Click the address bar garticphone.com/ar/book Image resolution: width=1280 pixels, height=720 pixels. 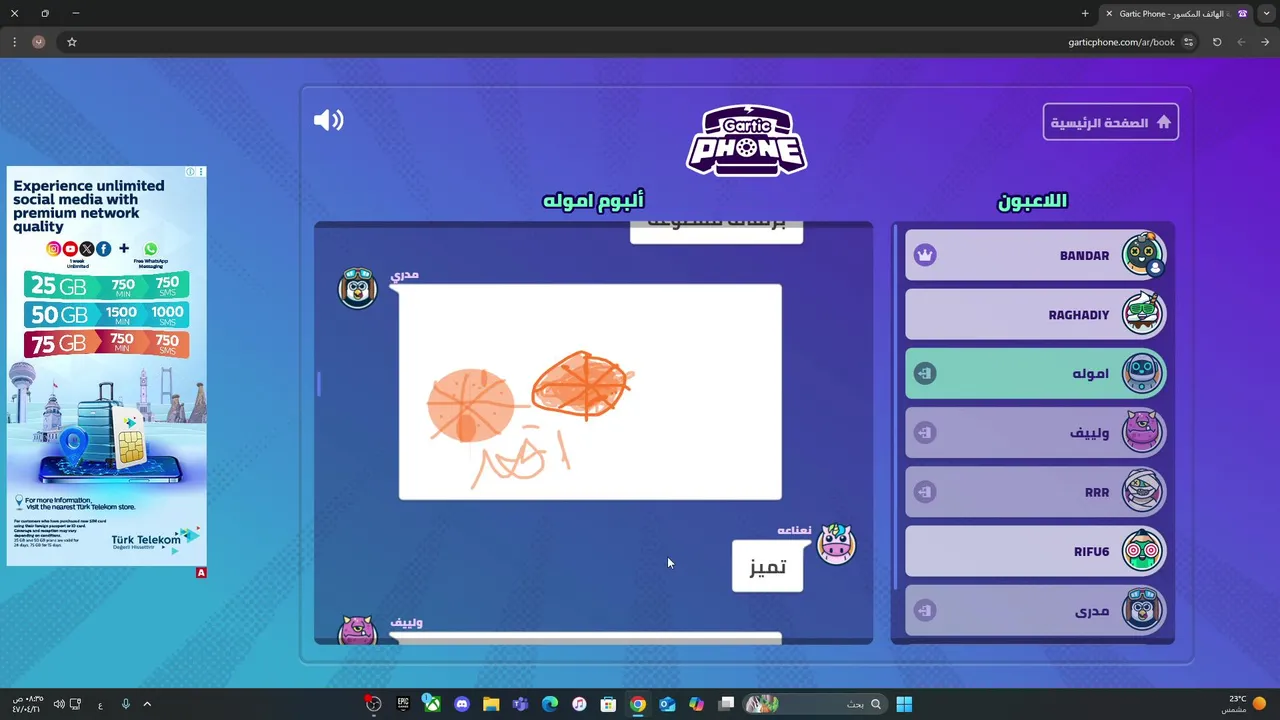[1121, 42]
